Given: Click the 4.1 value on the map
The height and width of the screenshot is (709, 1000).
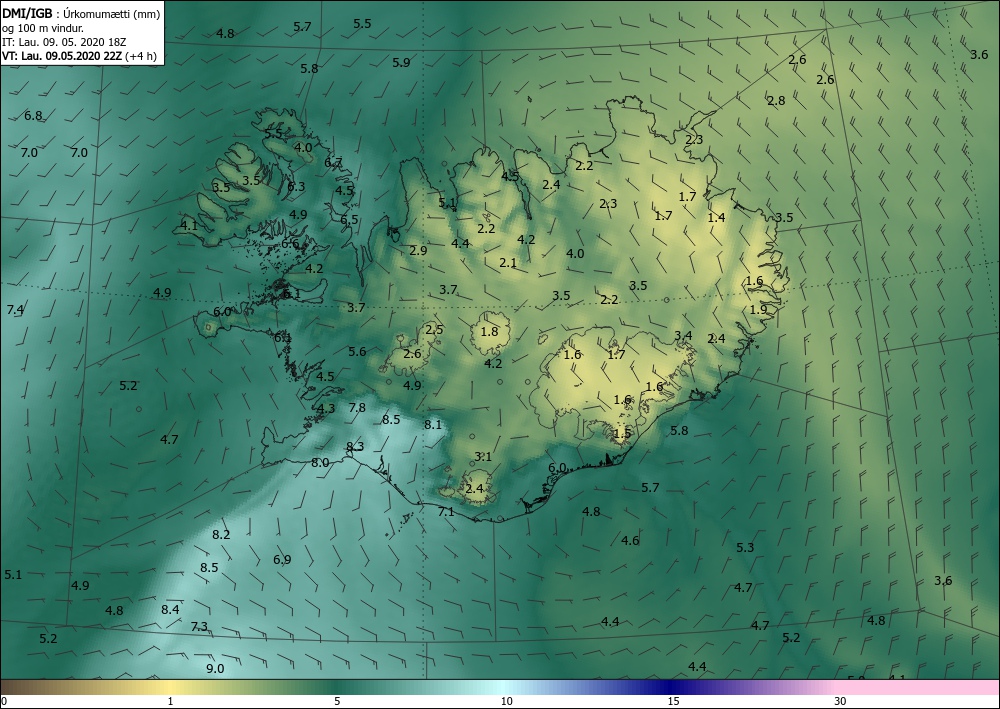Looking at the screenshot, I should (189, 225).
